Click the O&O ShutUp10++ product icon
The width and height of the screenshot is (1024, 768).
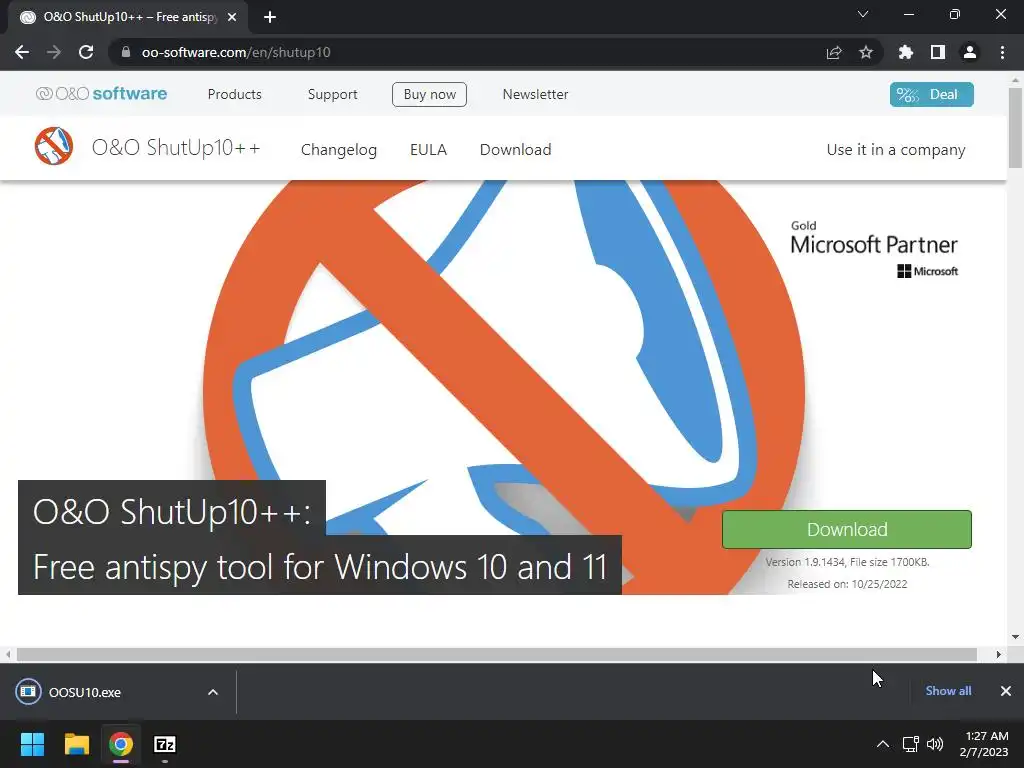(x=54, y=146)
